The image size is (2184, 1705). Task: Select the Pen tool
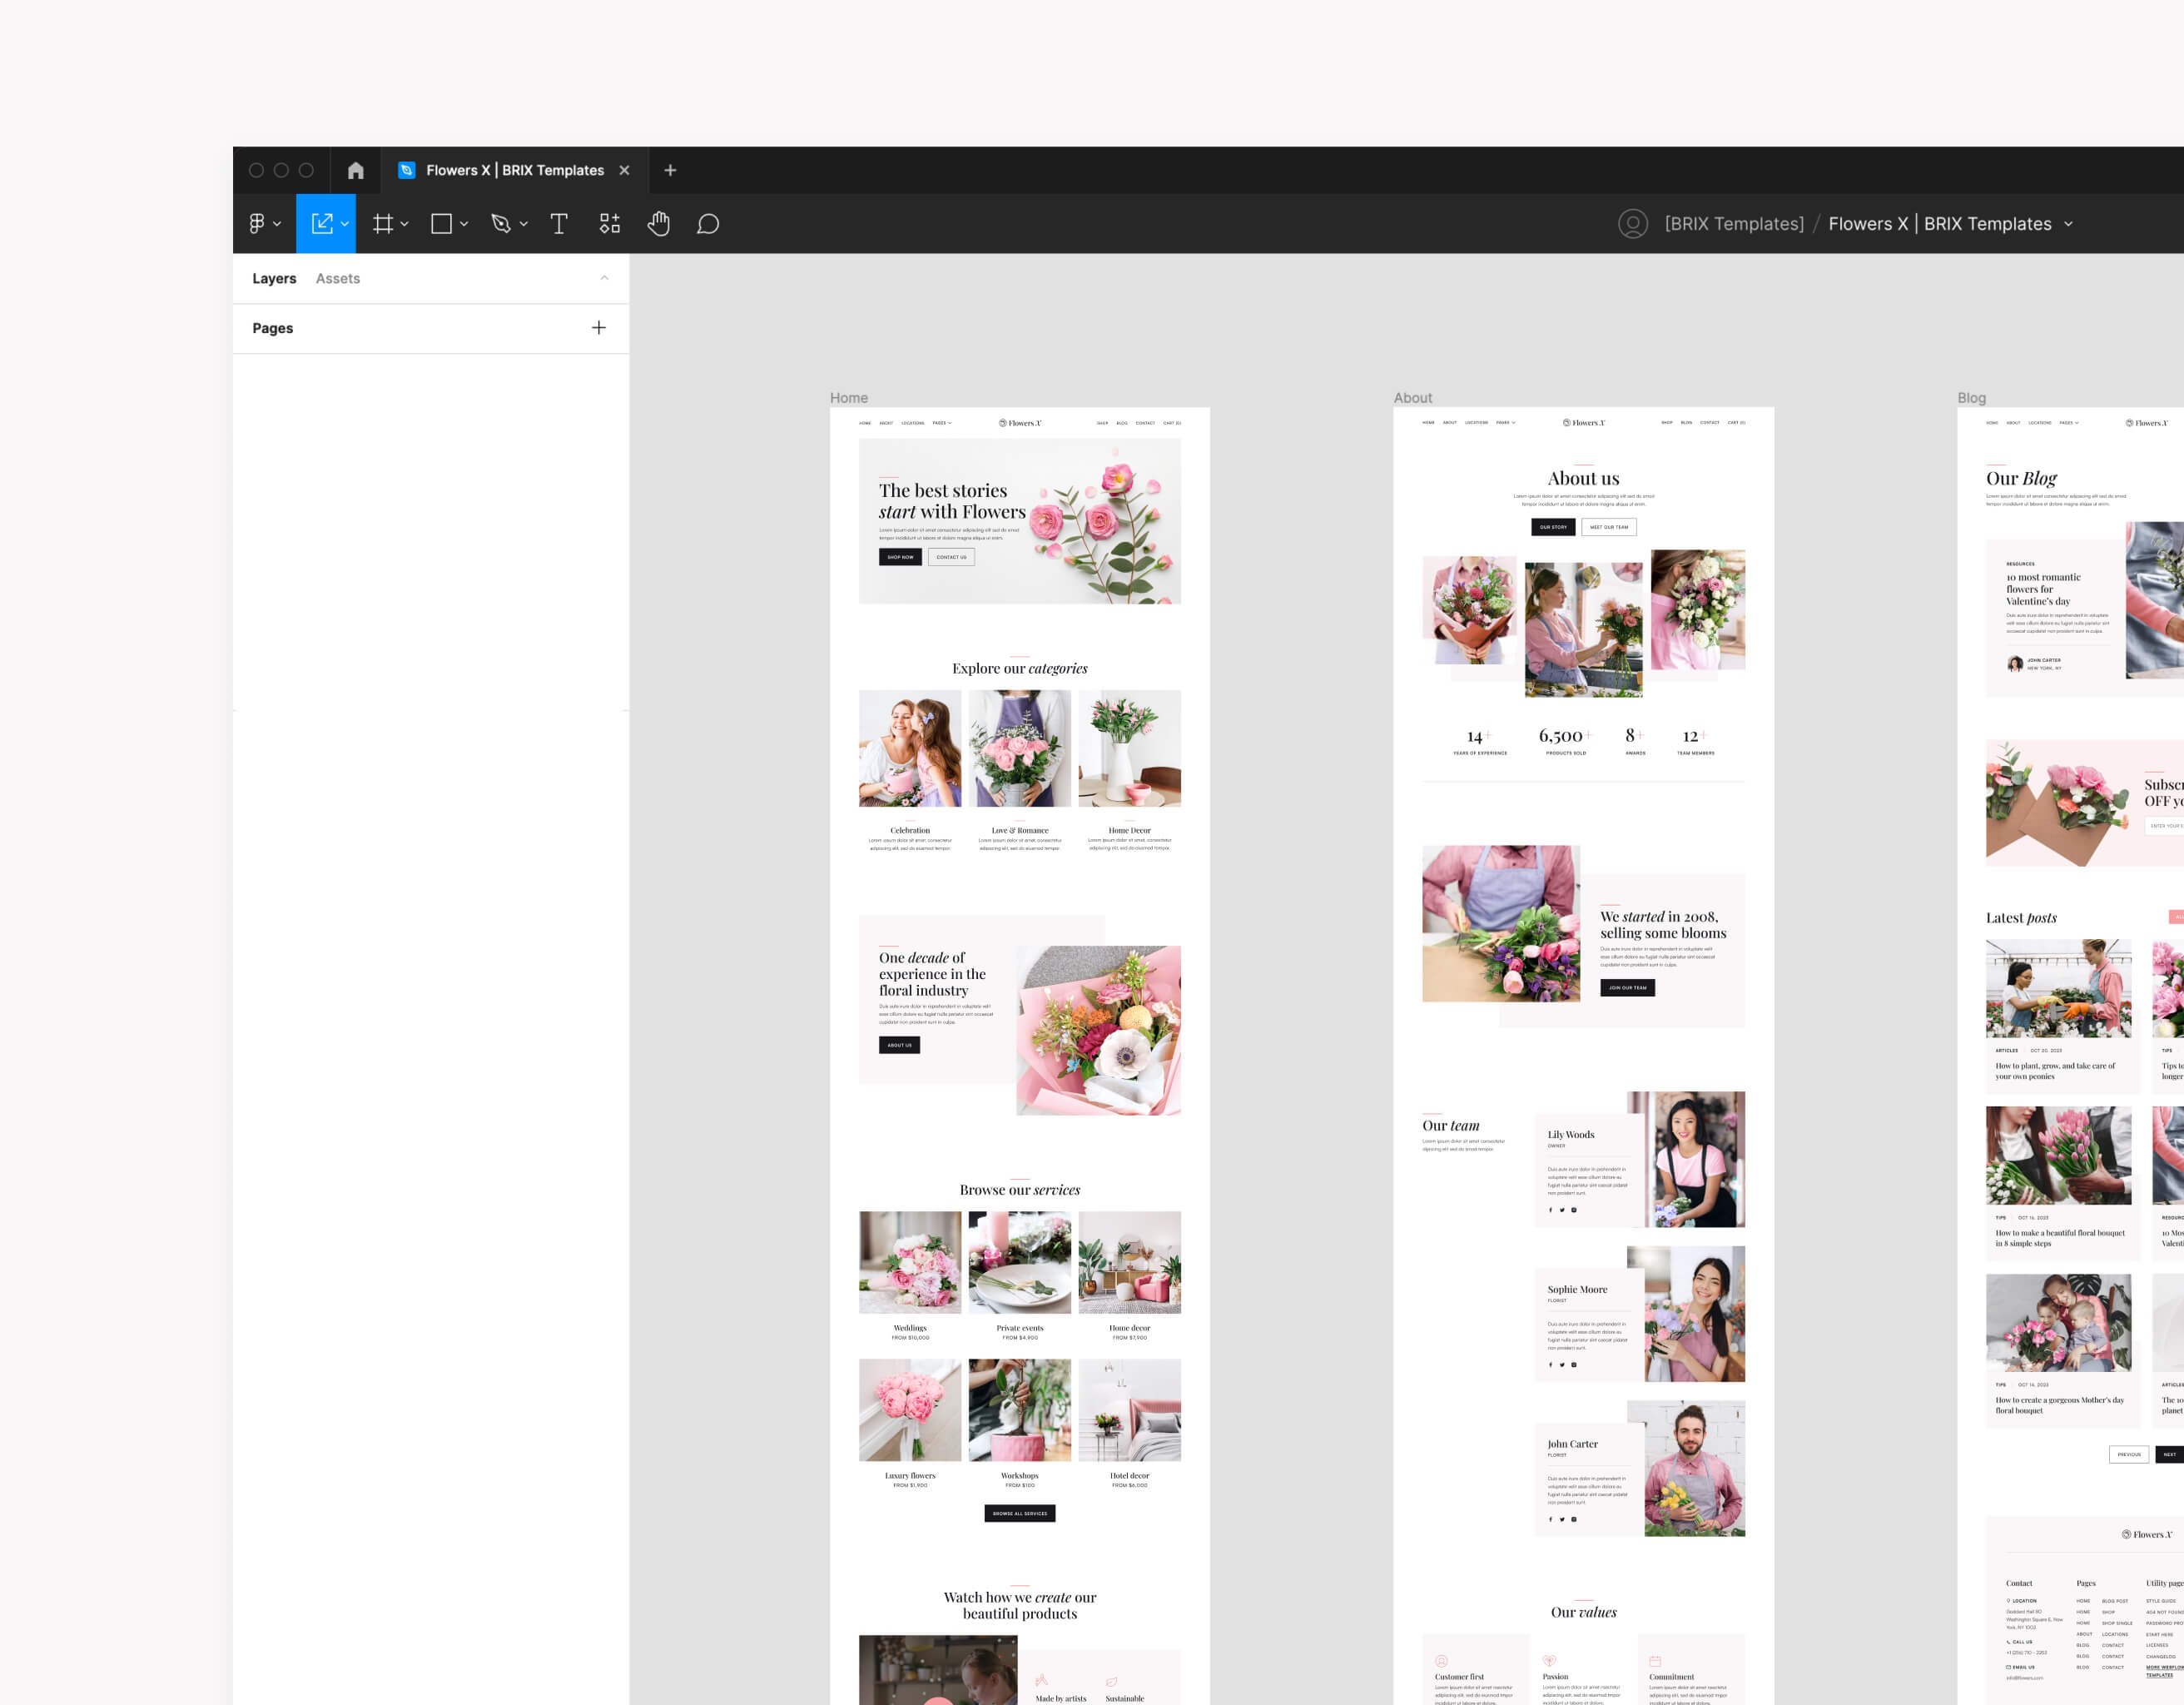coord(501,224)
